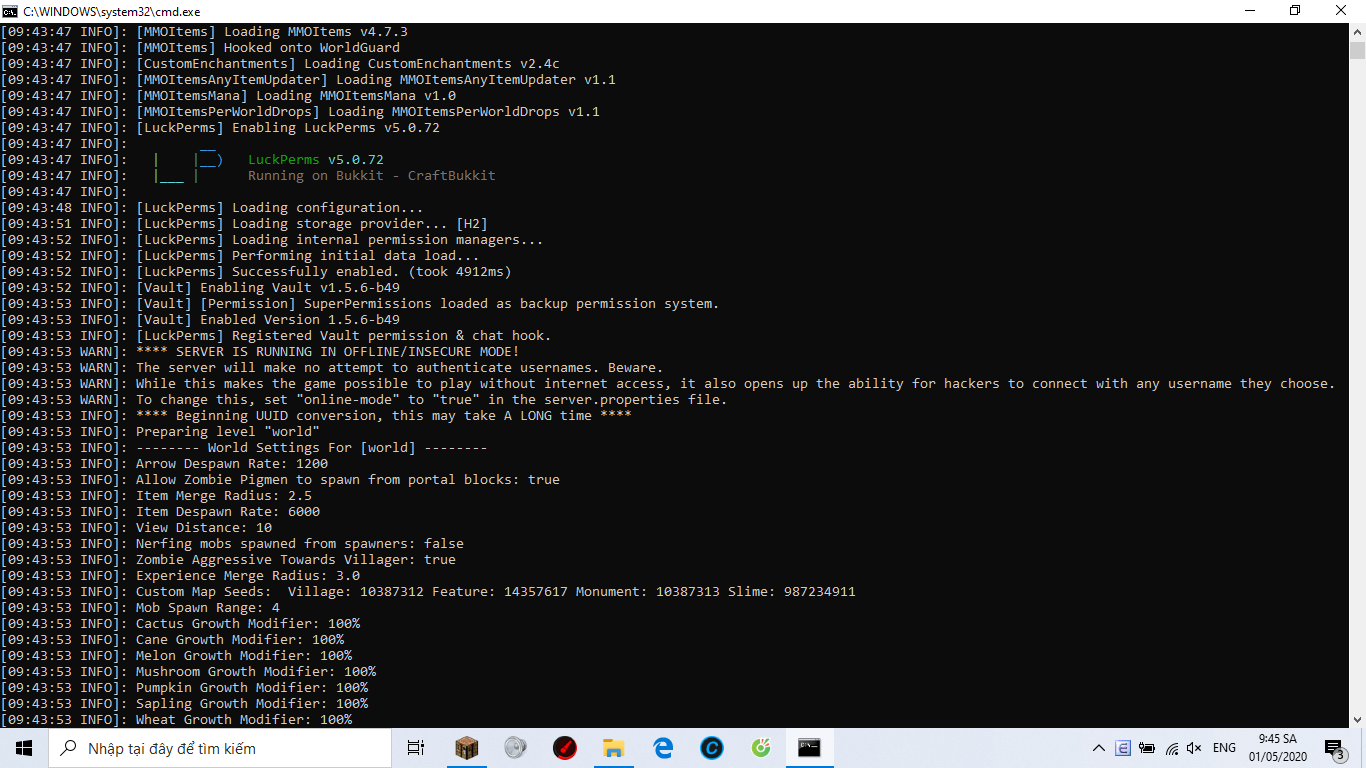Image resolution: width=1366 pixels, height=768 pixels.
Task: Select the "Loading MMOItemsAnyItemUpdater v1.1" line
Action: pos(307,80)
